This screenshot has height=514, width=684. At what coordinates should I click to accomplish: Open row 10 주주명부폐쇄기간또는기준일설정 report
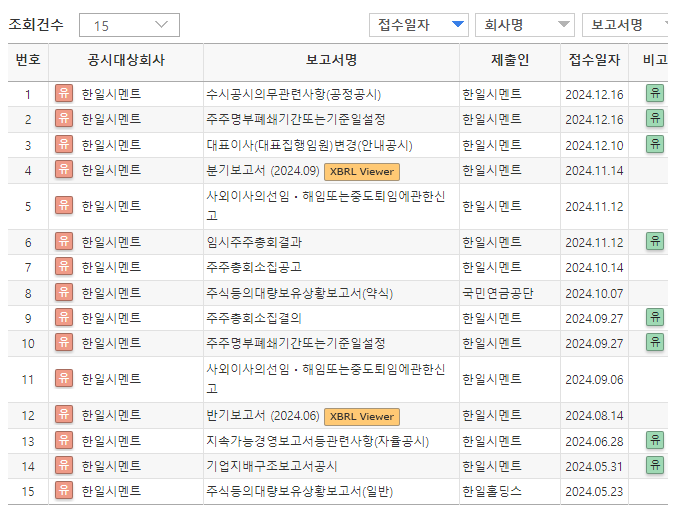tap(296, 343)
